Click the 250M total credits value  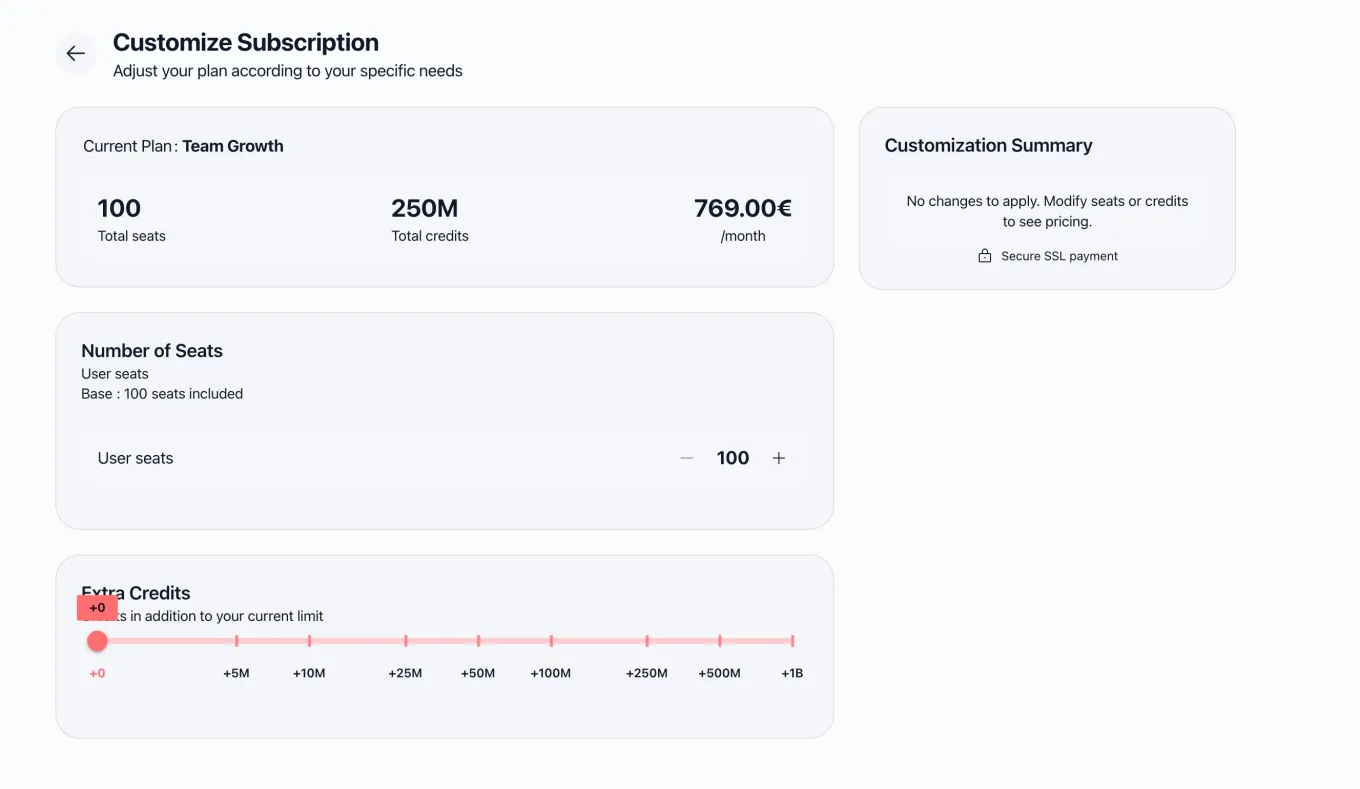[x=425, y=208]
